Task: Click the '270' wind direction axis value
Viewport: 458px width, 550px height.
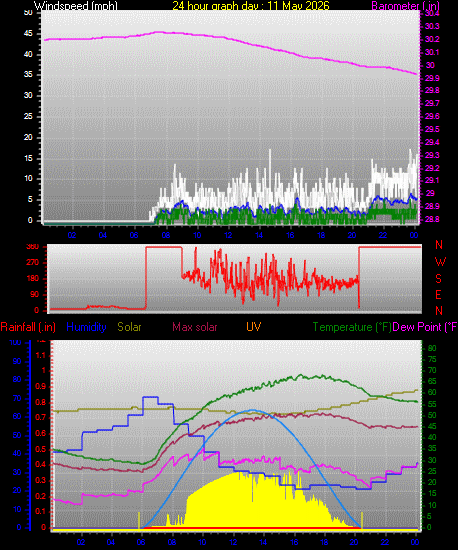Action: click(33, 262)
